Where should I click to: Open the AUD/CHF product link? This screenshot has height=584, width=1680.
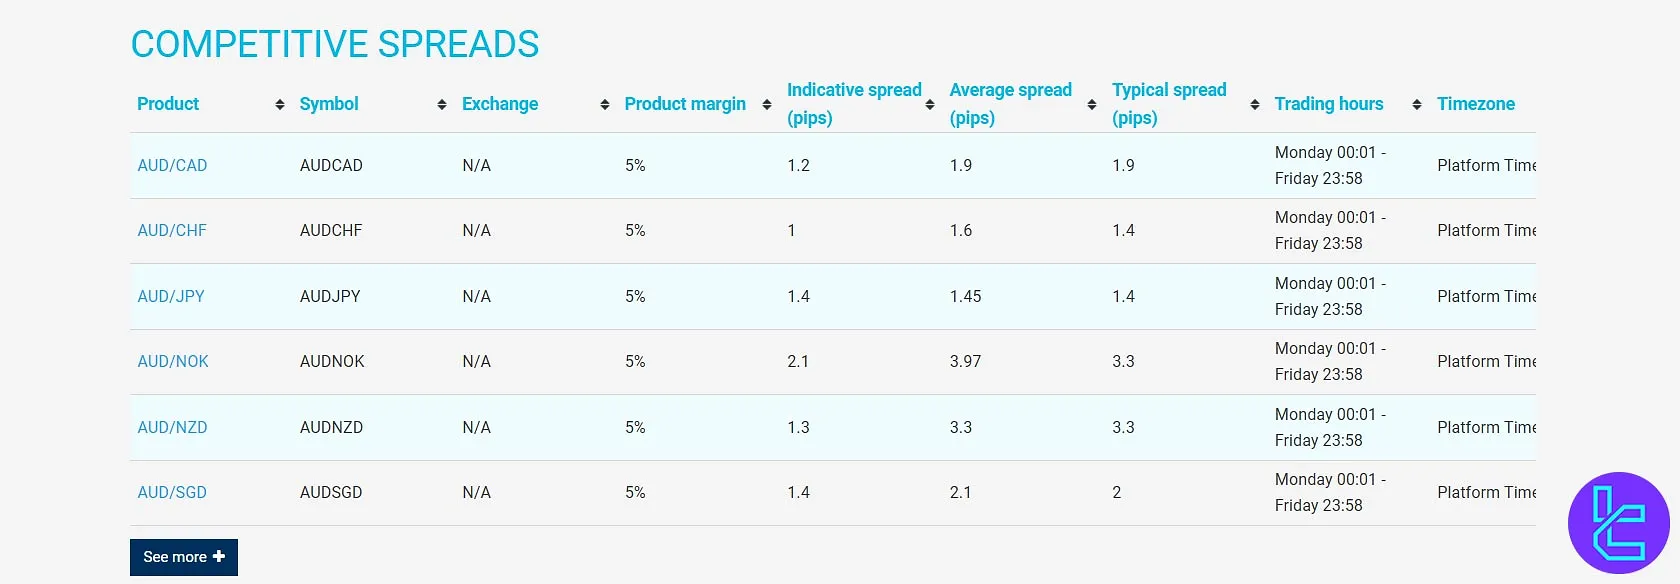(171, 230)
